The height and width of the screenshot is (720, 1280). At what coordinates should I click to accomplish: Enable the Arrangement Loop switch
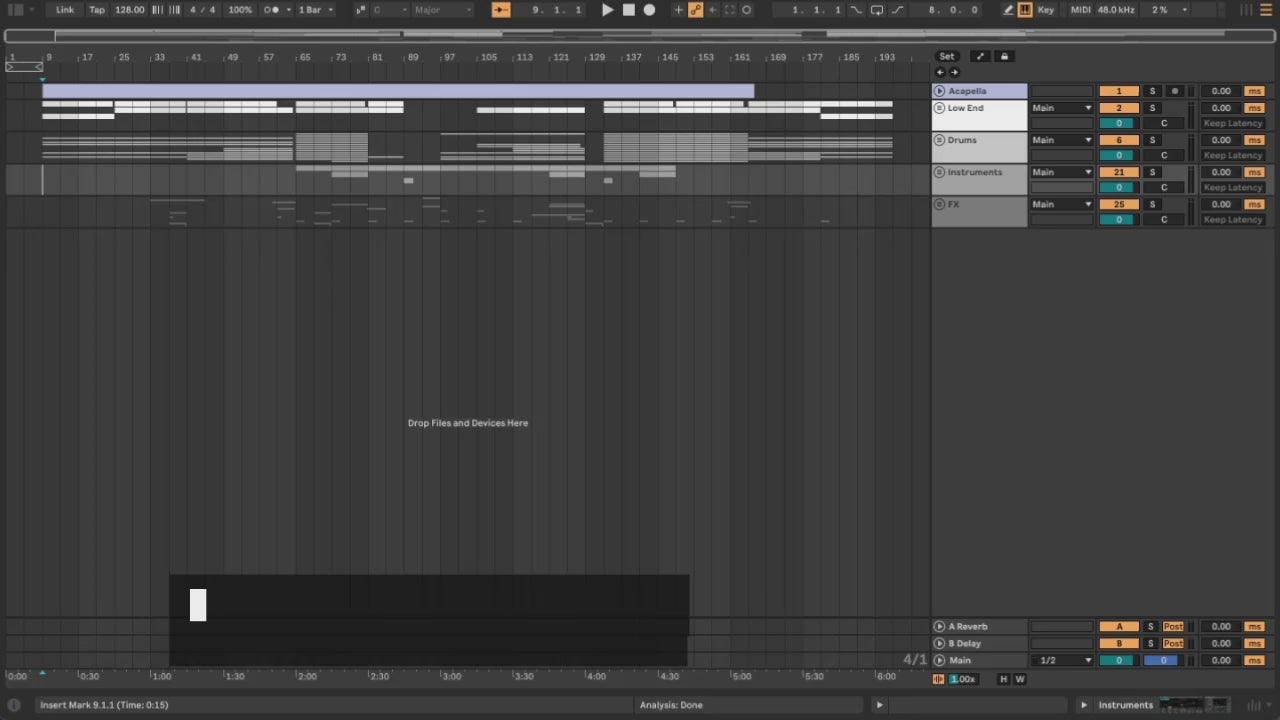point(876,10)
